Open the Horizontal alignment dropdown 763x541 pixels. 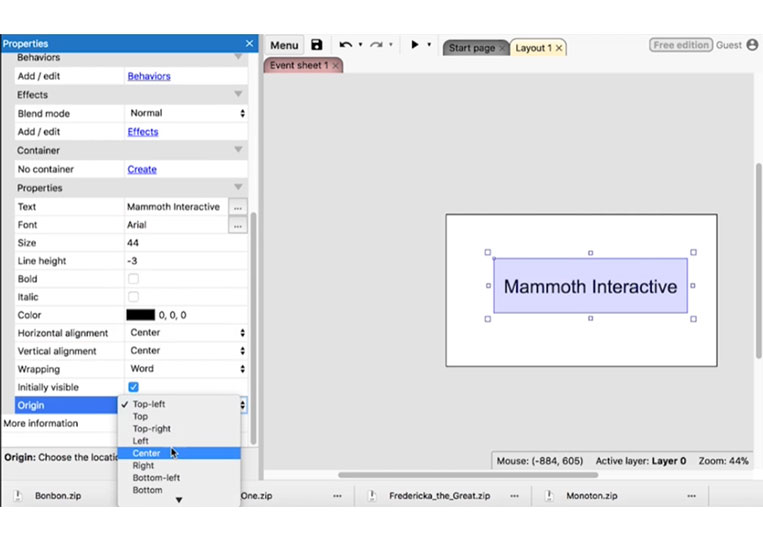(x=186, y=333)
